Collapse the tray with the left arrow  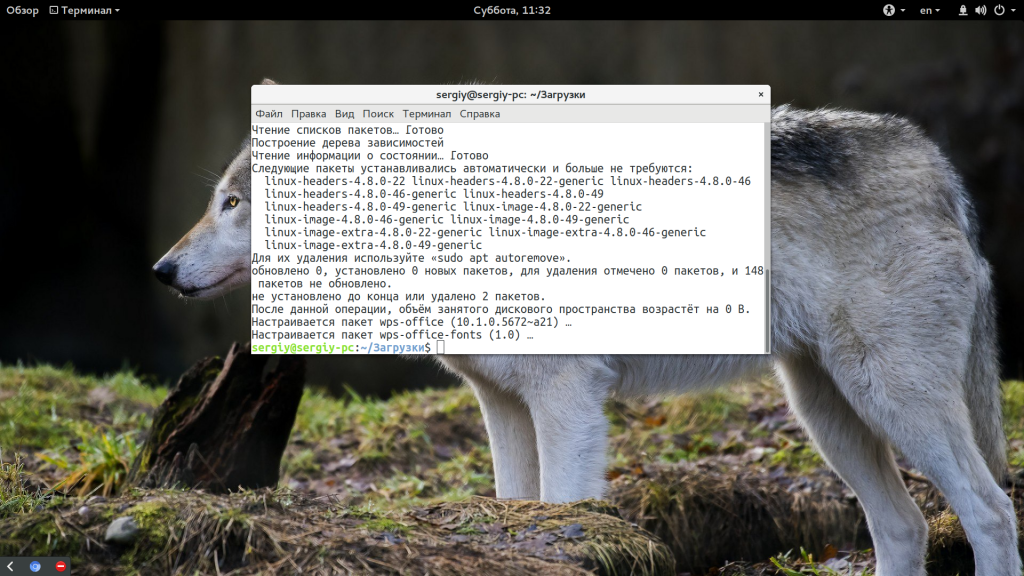[x=11, y=566]
